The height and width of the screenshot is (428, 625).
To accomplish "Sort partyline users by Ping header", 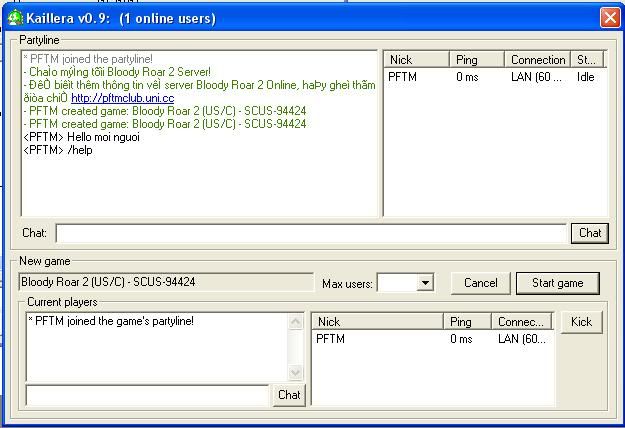I will [477, 60].
